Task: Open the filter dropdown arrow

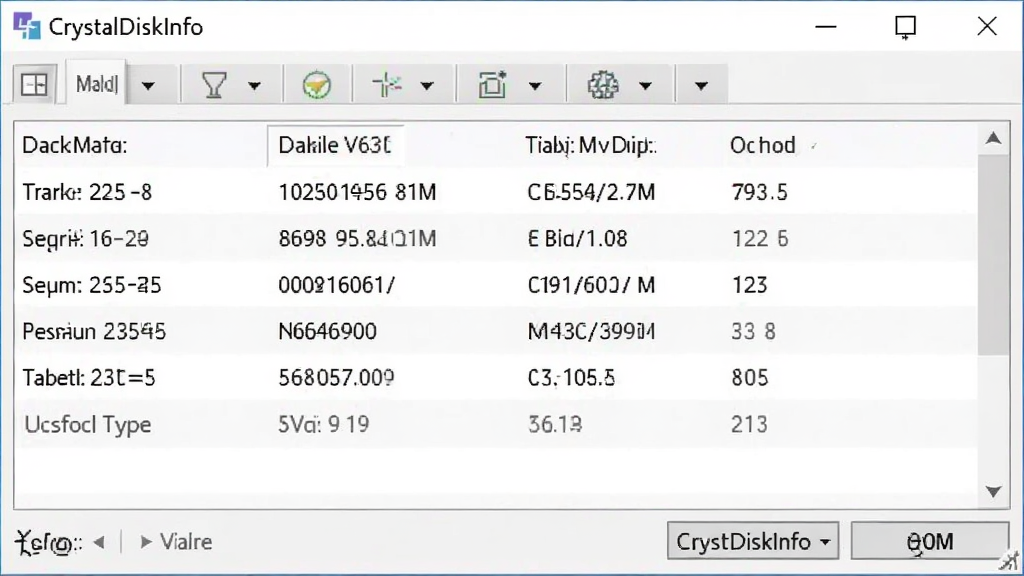Action: point(254,86)
